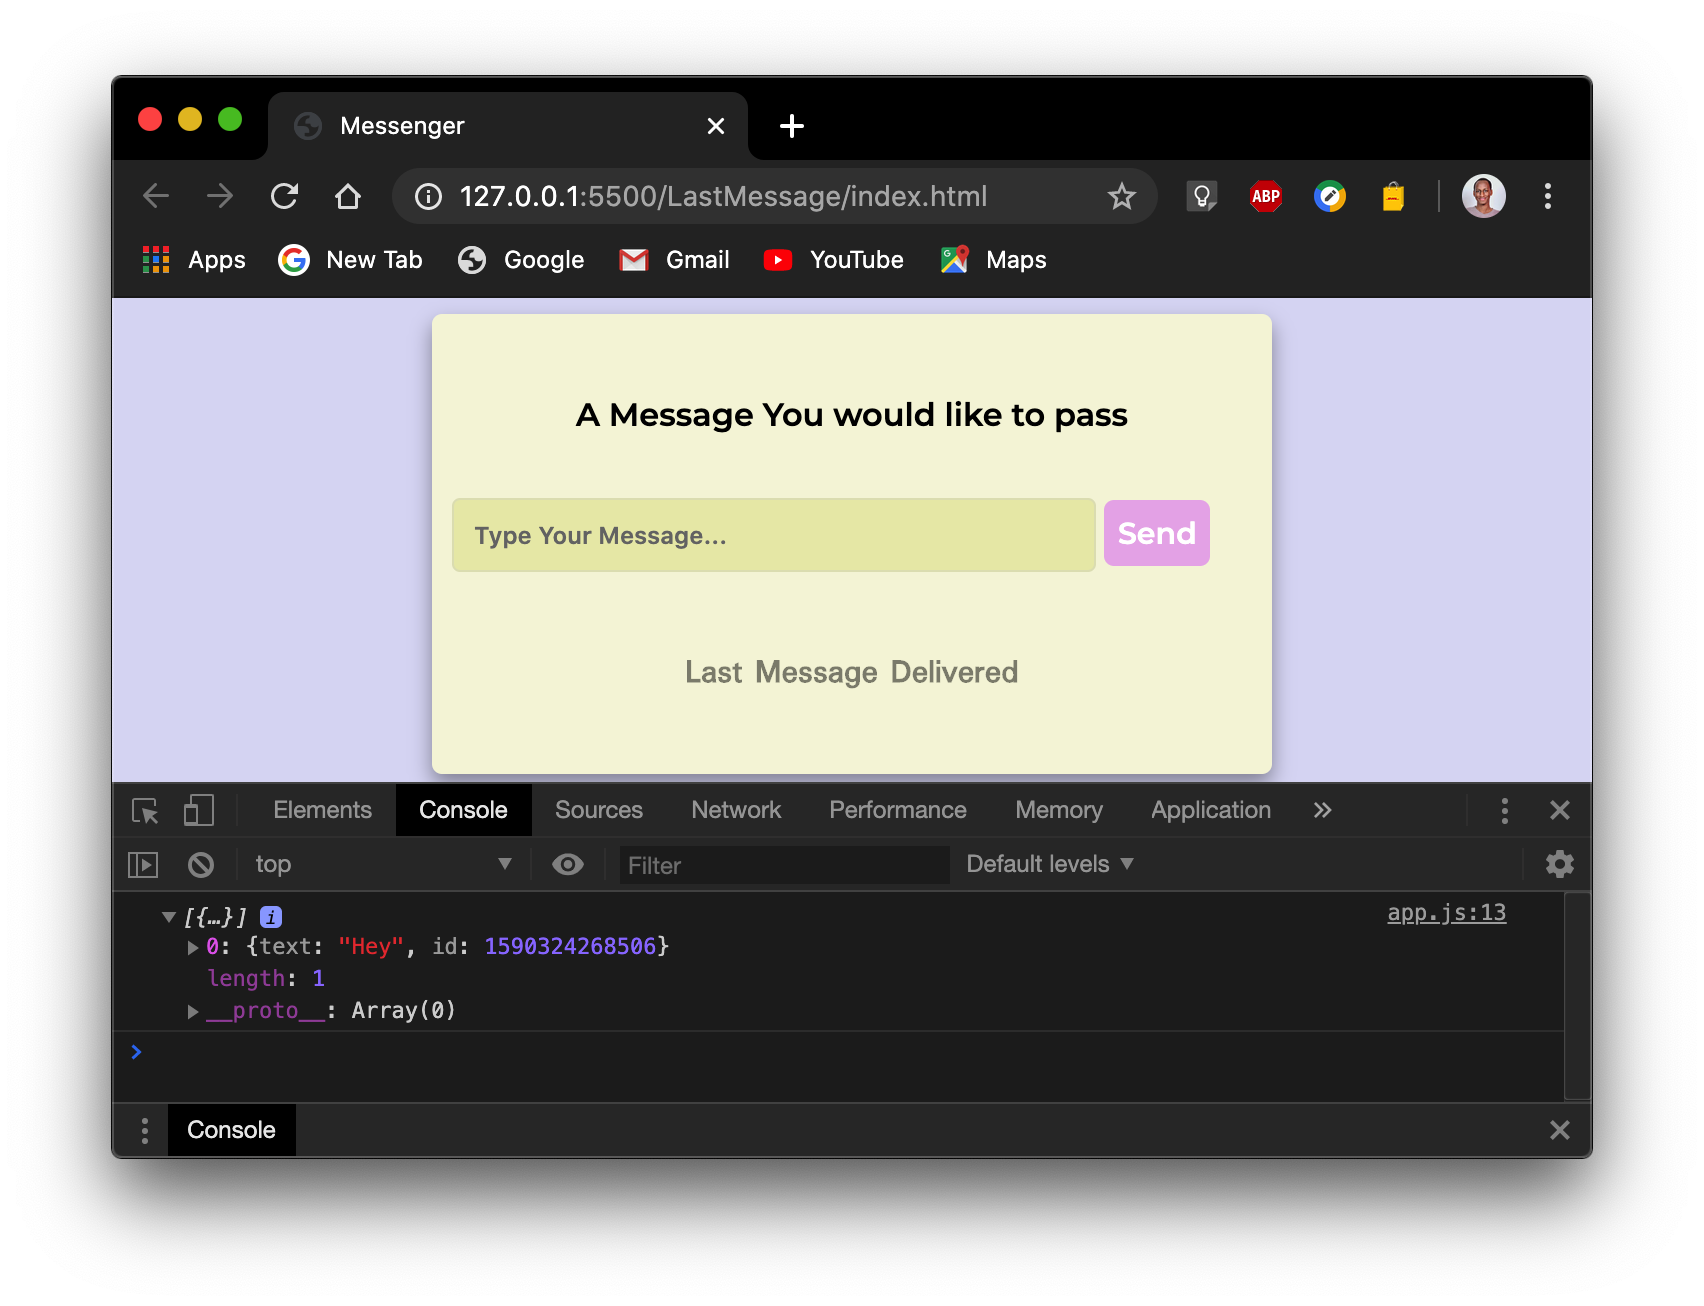
Task: Select the inspect element tool
Action: click(144, 811)
